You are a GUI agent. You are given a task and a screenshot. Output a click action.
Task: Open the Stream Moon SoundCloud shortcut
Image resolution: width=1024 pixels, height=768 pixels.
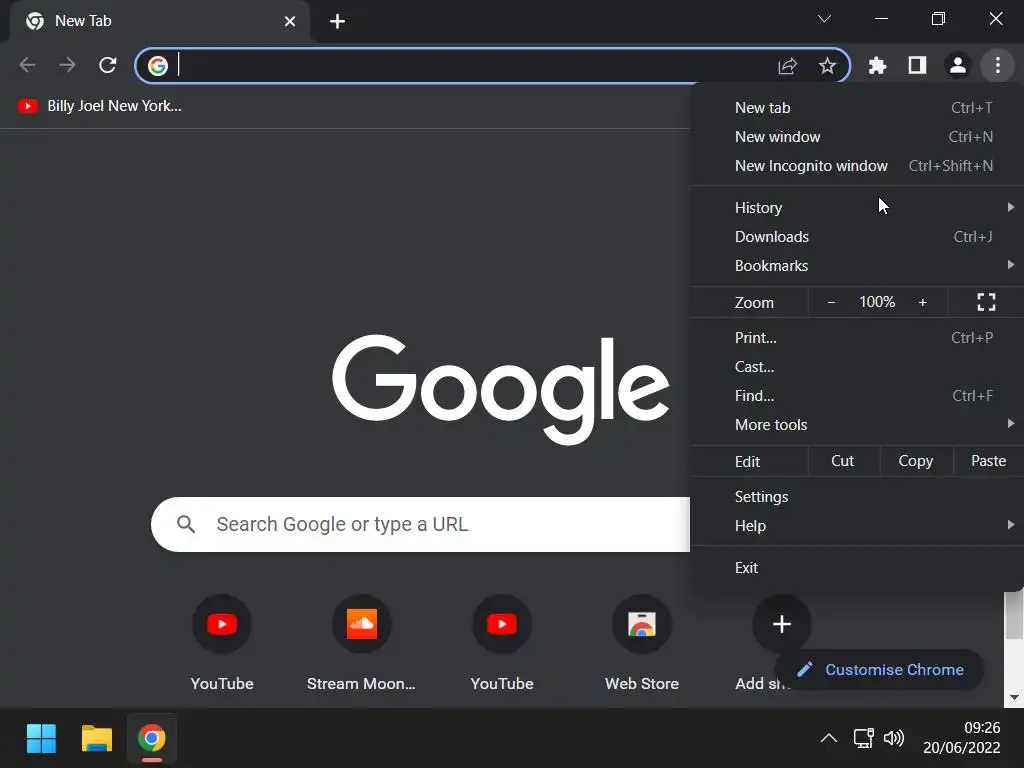362,643
